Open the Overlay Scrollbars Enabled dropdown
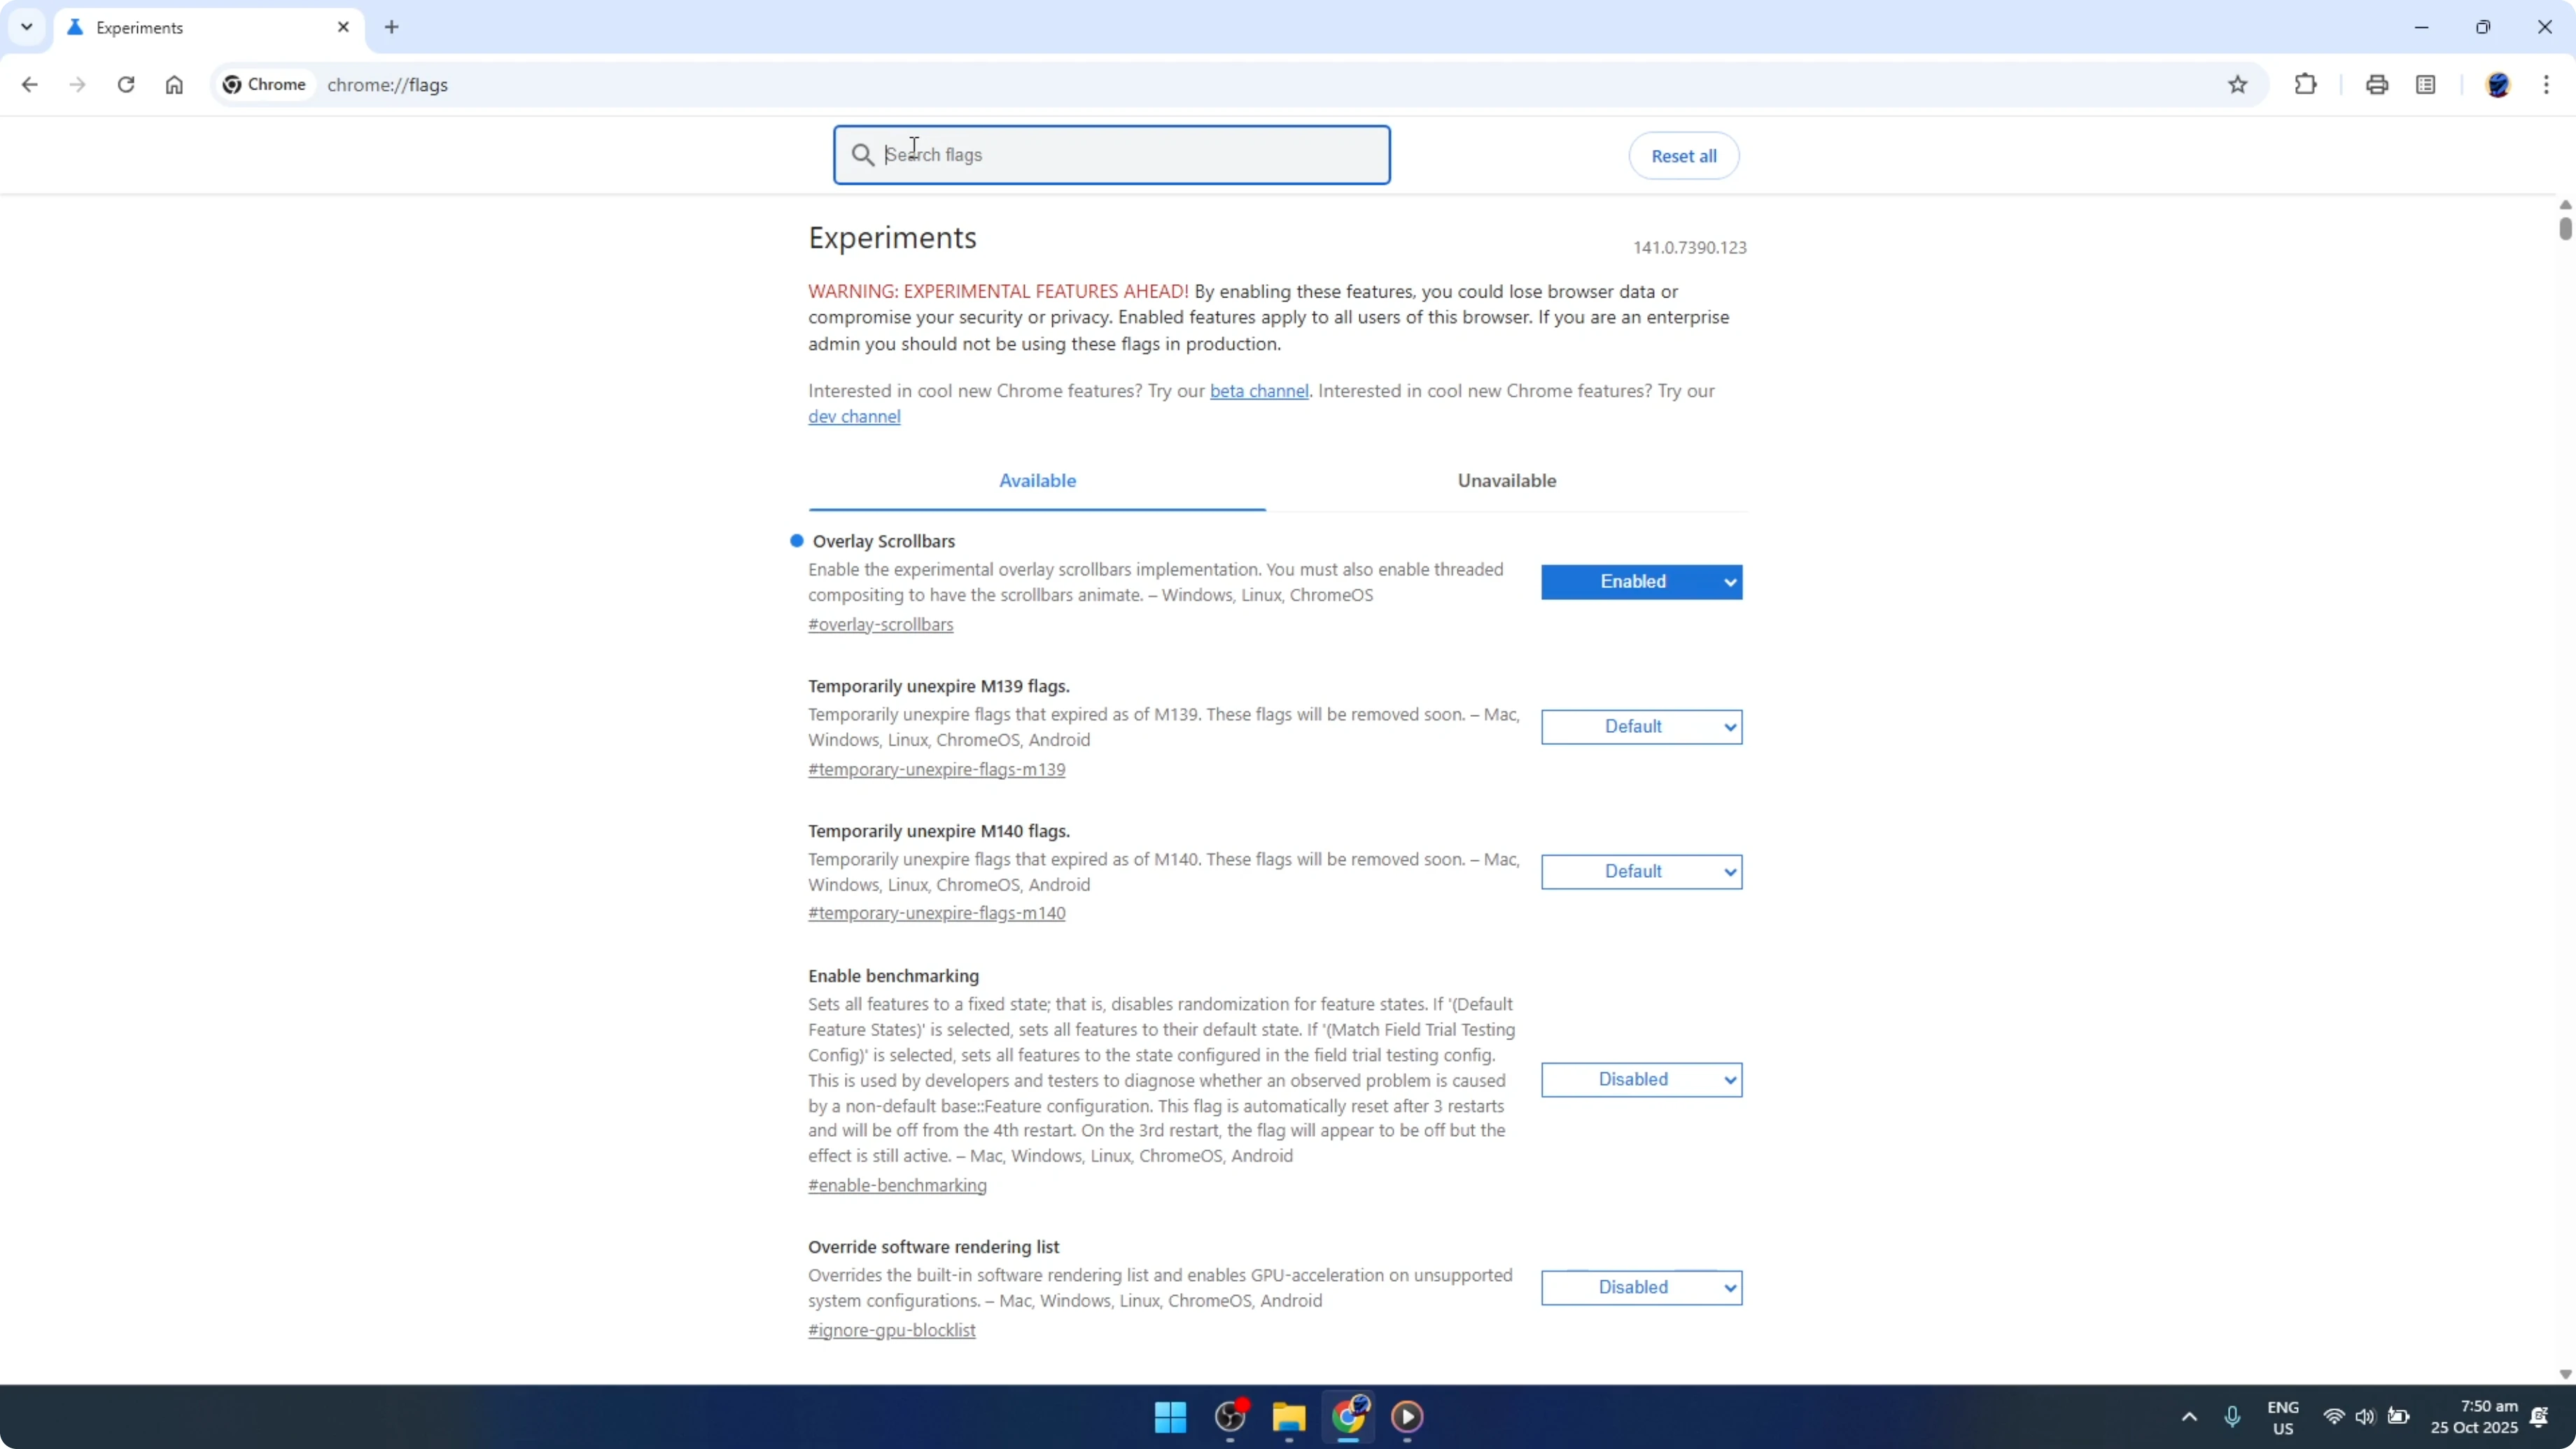 (1641, 581)
